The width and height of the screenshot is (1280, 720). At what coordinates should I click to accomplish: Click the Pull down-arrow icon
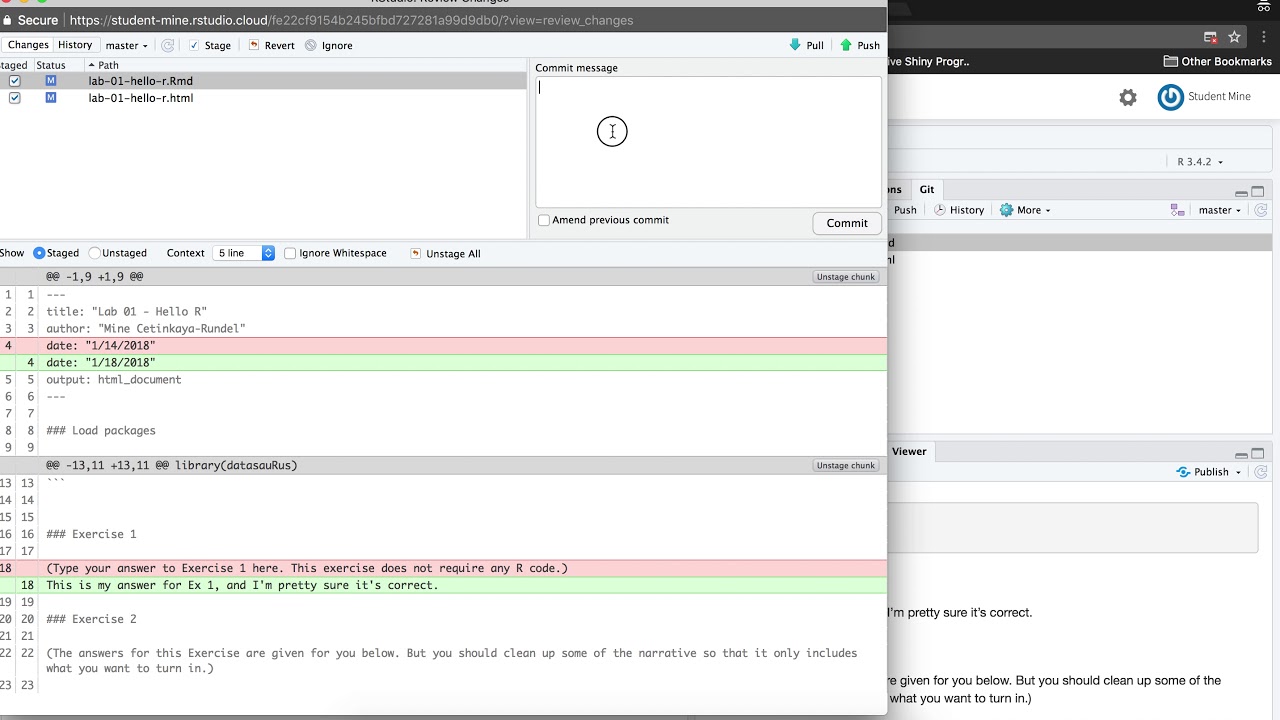click(795, 45)
